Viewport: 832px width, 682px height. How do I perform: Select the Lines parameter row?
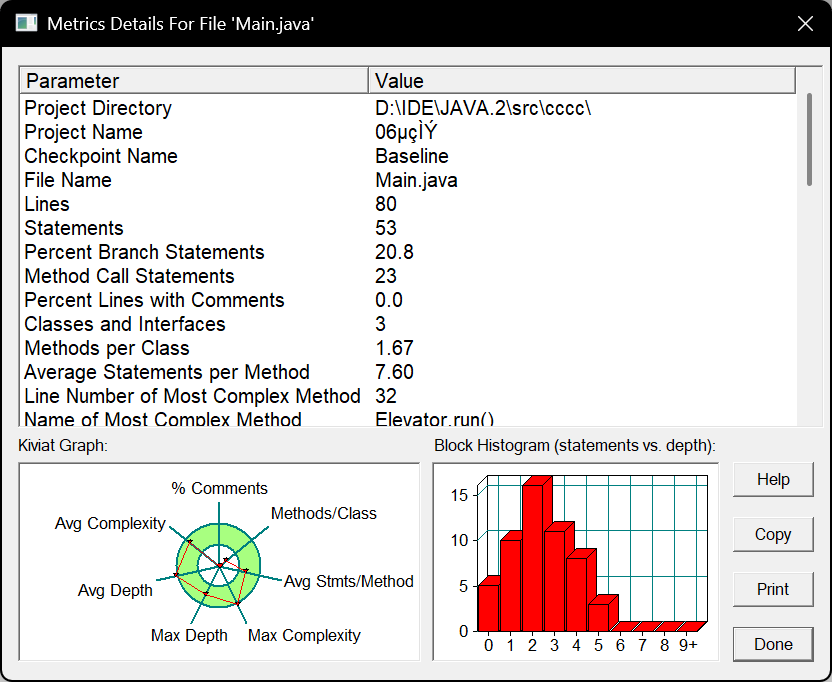(x=408, y=204)
